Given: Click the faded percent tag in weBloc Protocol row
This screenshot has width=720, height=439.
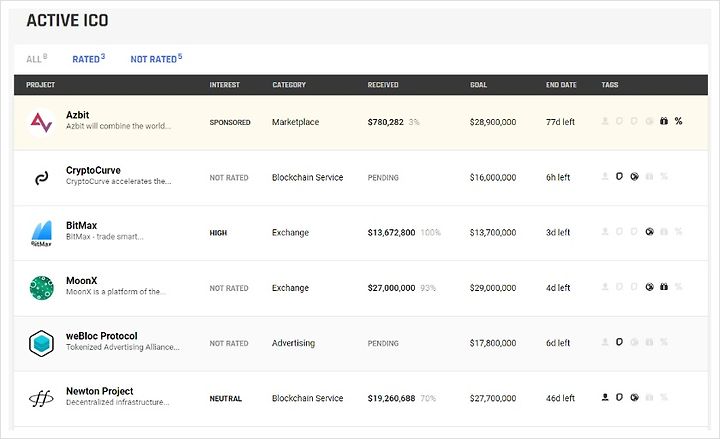Looking at the screenshot, I should click(664, 342).
